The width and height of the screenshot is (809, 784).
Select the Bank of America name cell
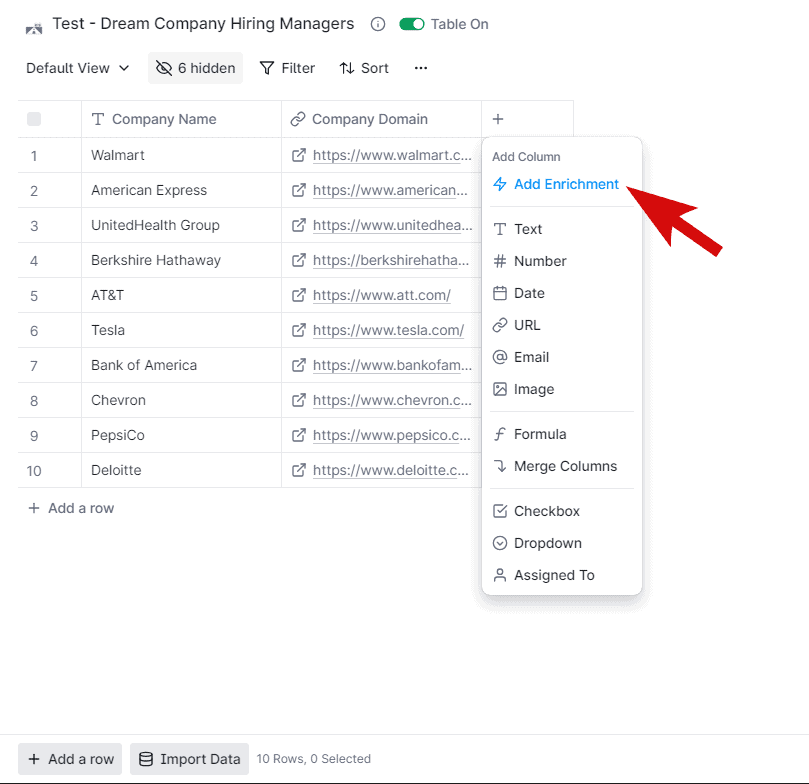coord(181,365)
